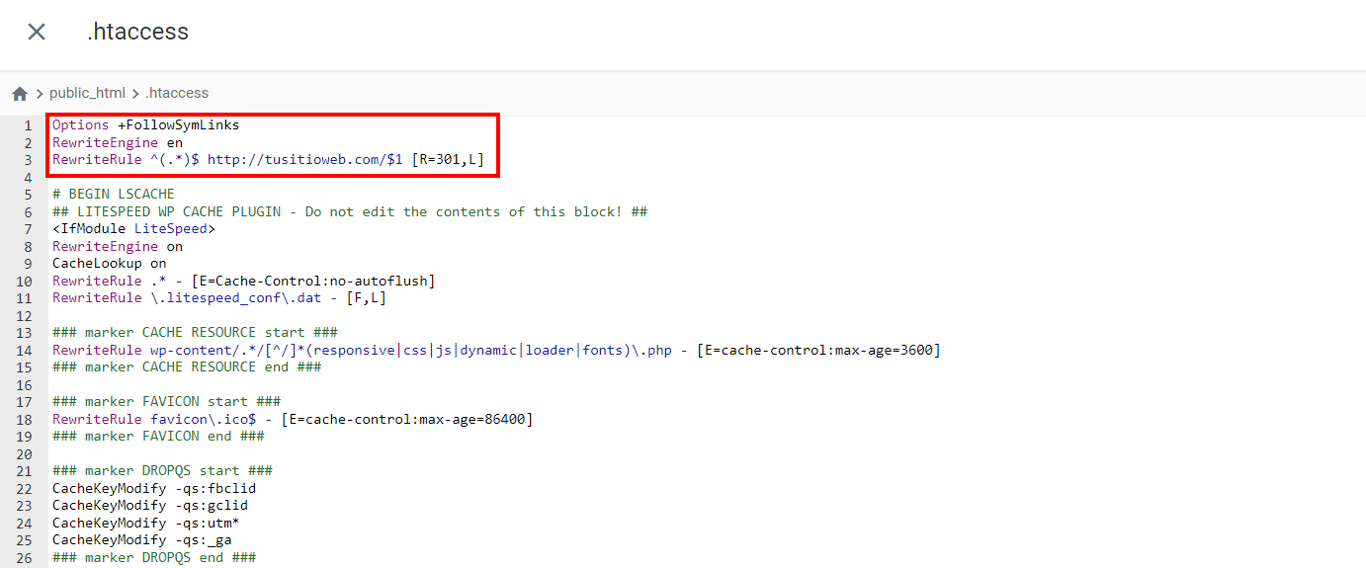Click 'CacheKeyModify -qs:gclid' line
The height and width of the screenshot is (568, 1366).
click(150, 505)
